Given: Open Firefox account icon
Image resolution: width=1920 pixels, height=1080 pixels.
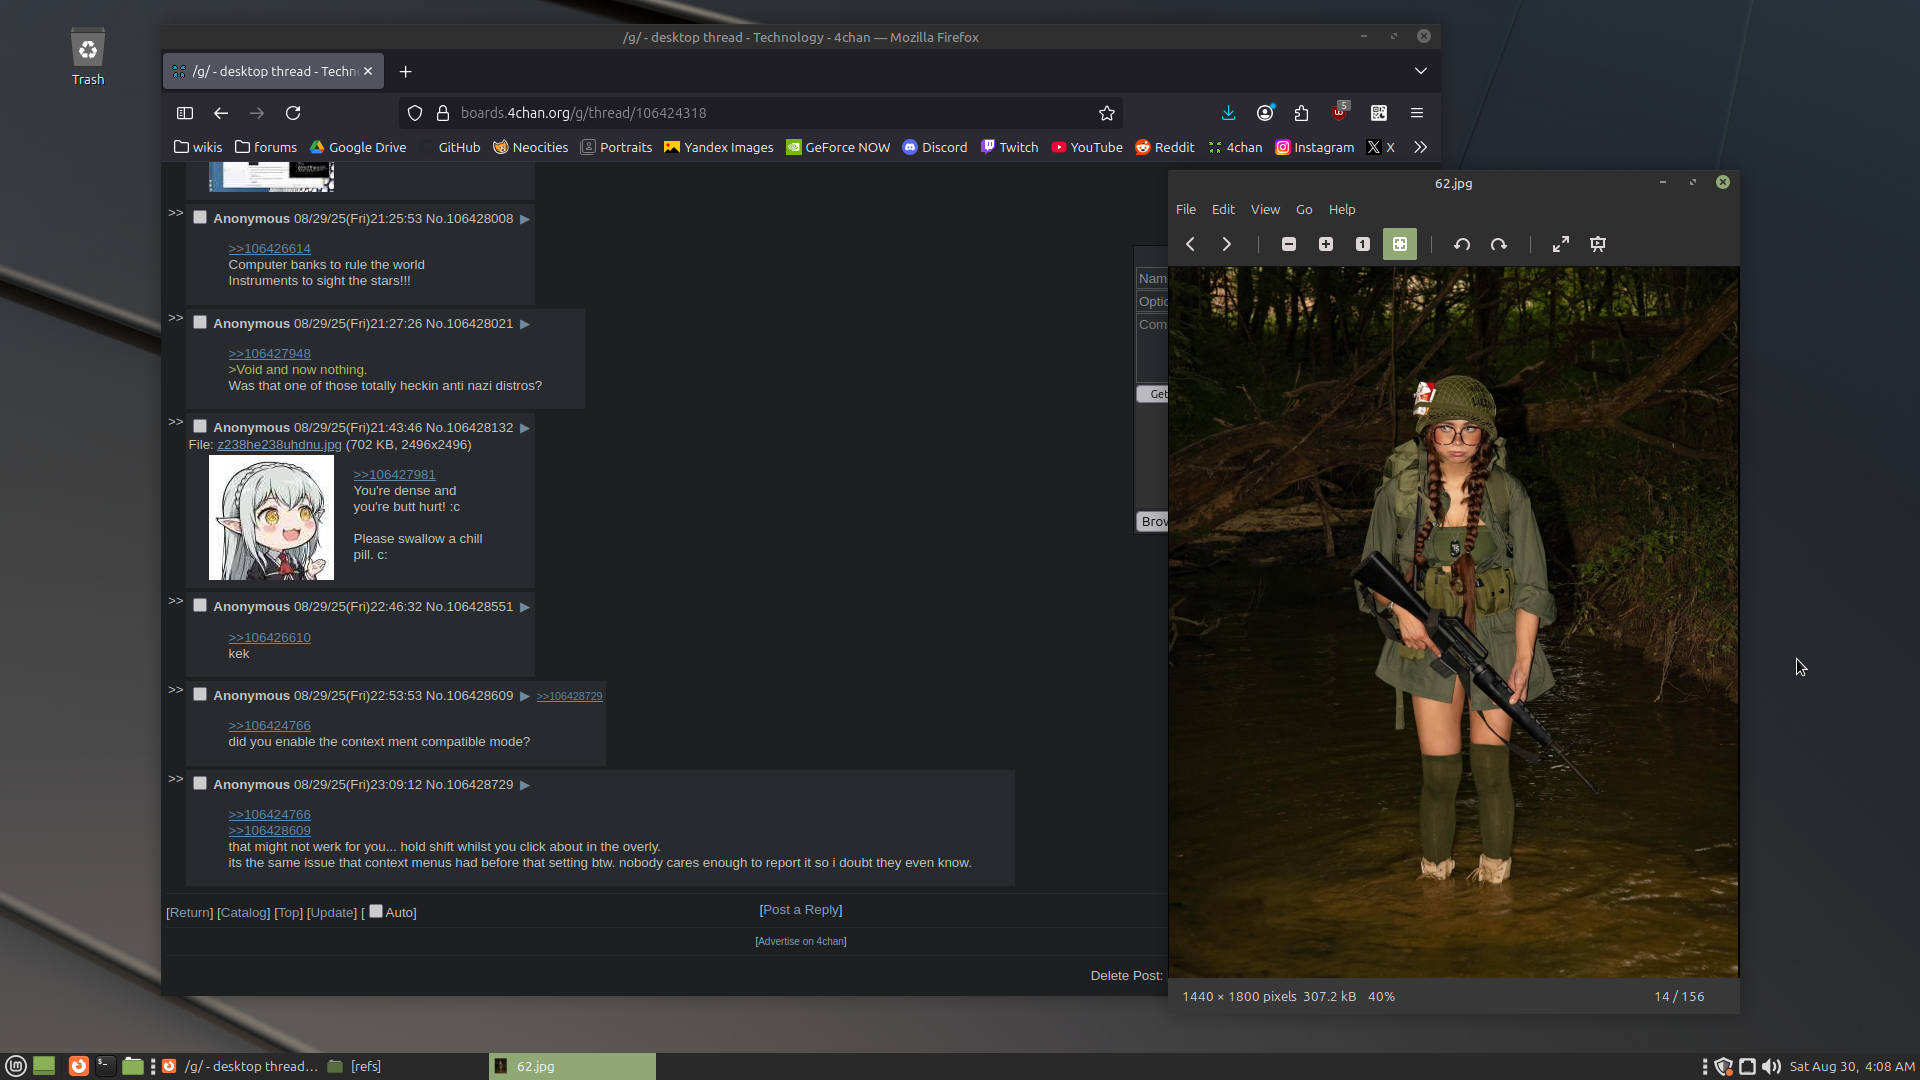Looking at the screenshot, I should (x=1265, y=113).
